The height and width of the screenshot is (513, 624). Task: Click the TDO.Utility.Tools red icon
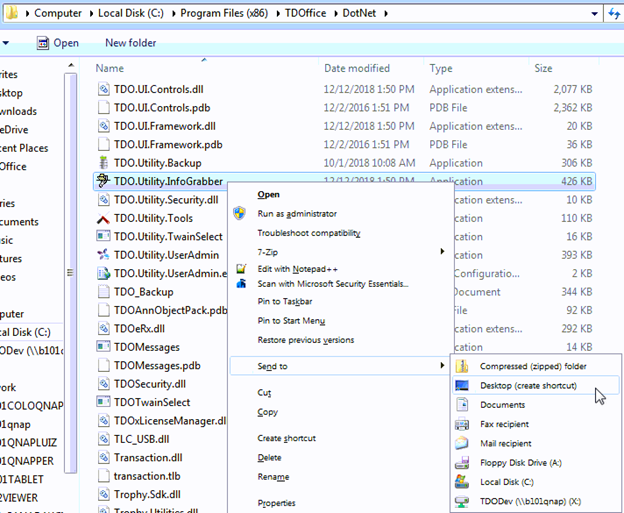103,218
